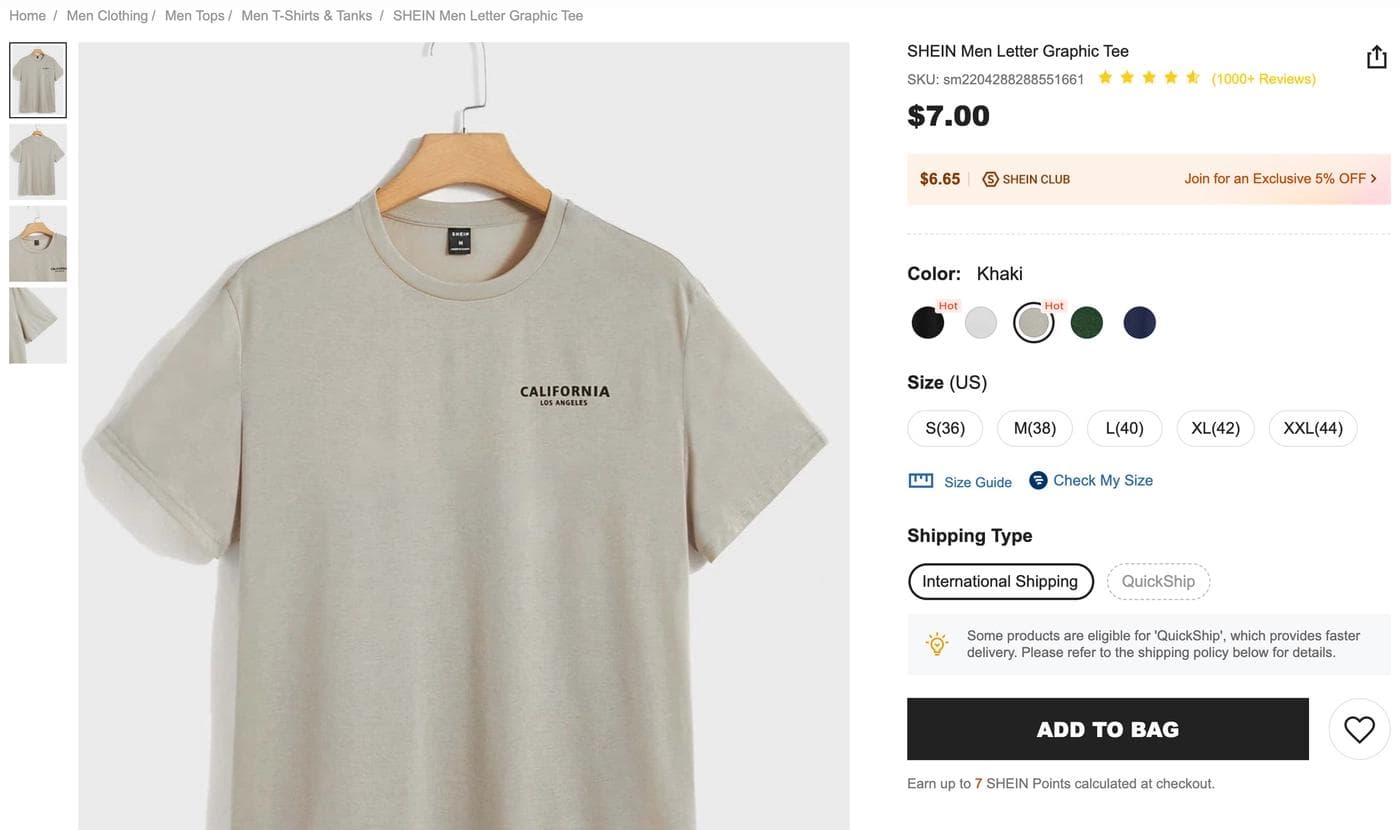Select the navy blue color swatch
The height and width of the screenshot is (830, 1400).
[1140, 322]
